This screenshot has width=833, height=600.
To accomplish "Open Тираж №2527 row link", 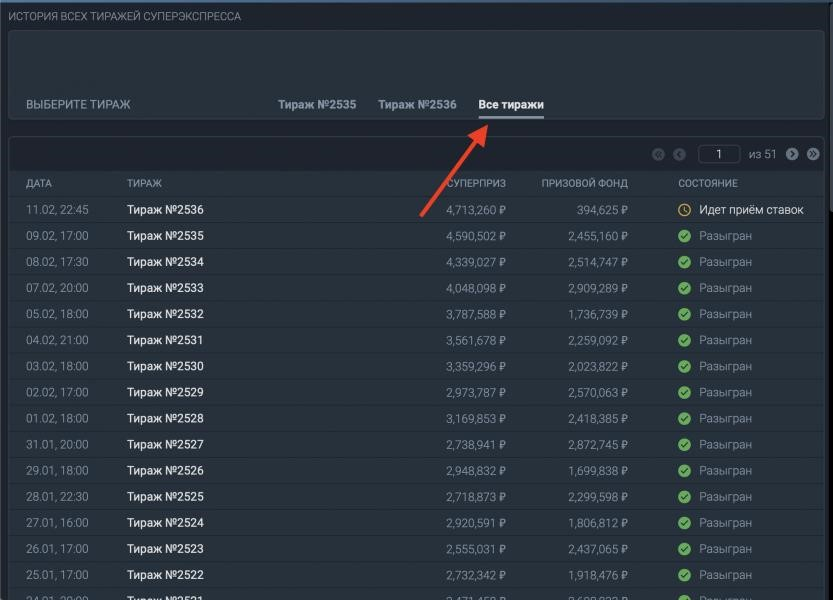I will (165, 444).
